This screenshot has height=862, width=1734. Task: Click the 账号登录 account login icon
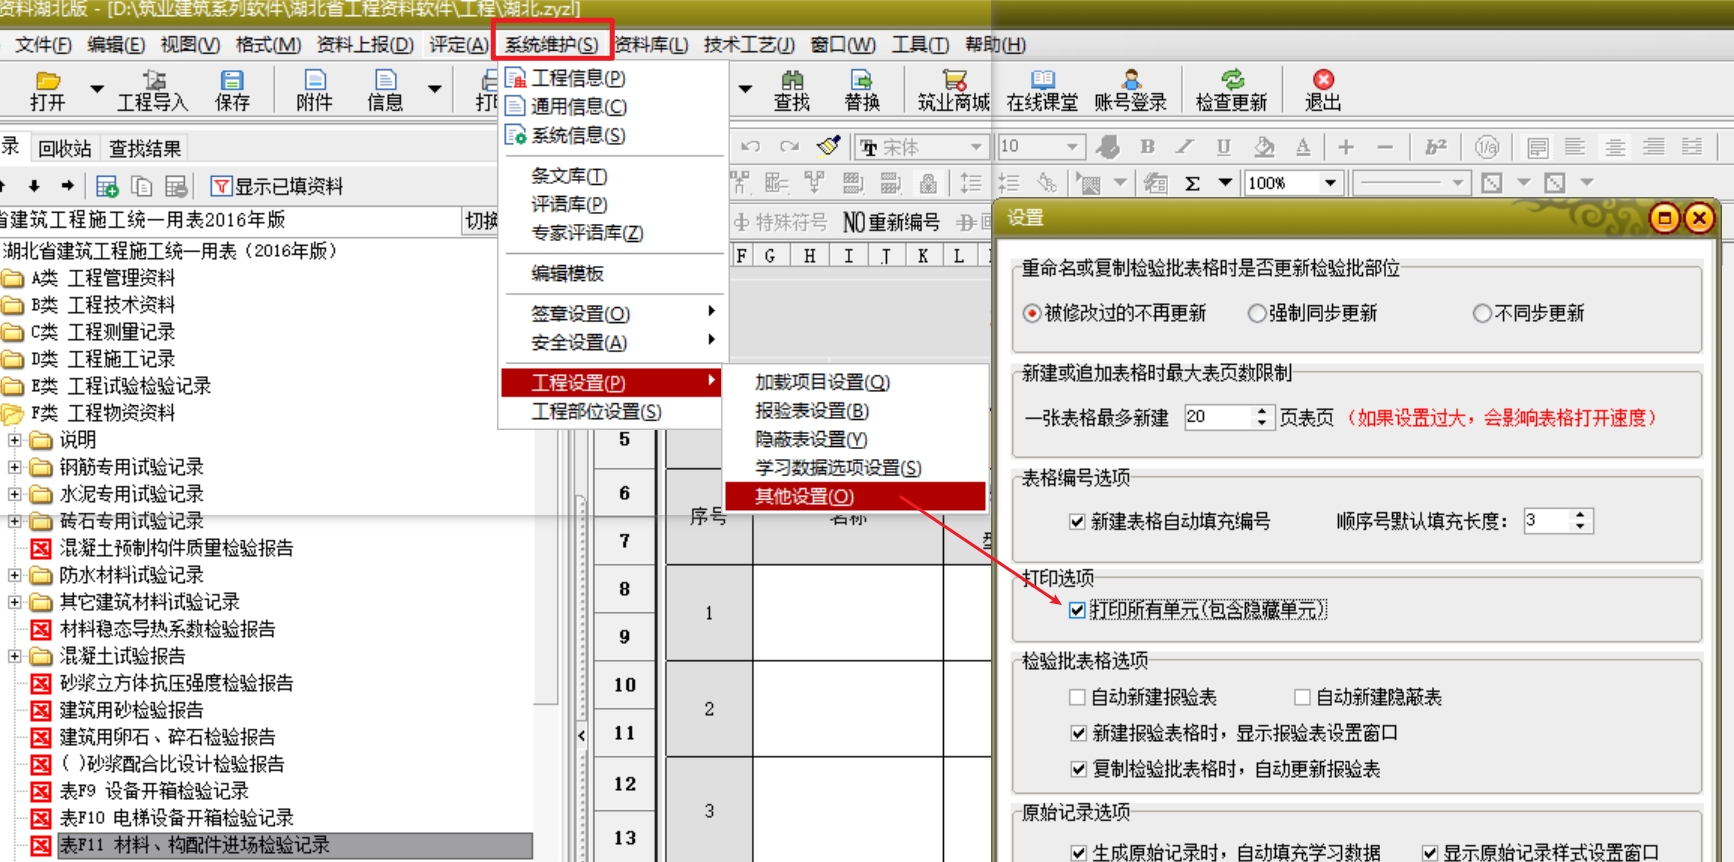point(1130,81)
